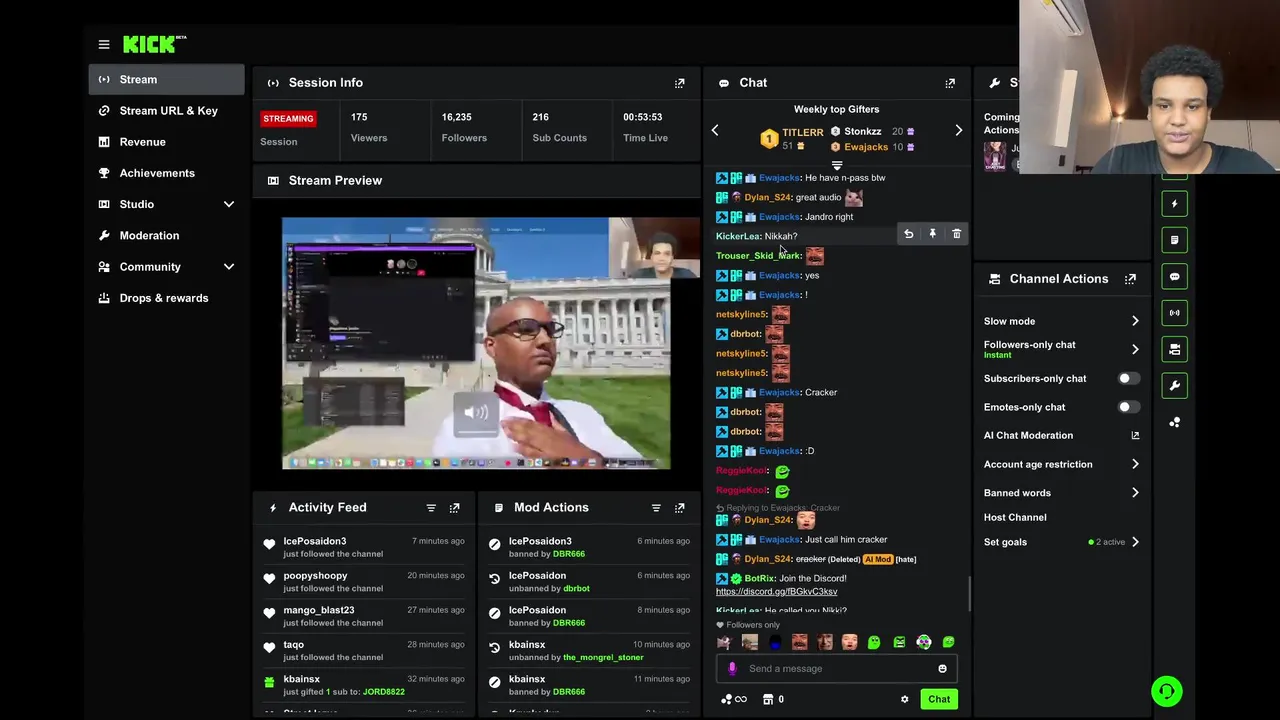The height and width of the screenshot is (720, 1280).
Task: Click Host Channel action
Action: click(1015, 518)
